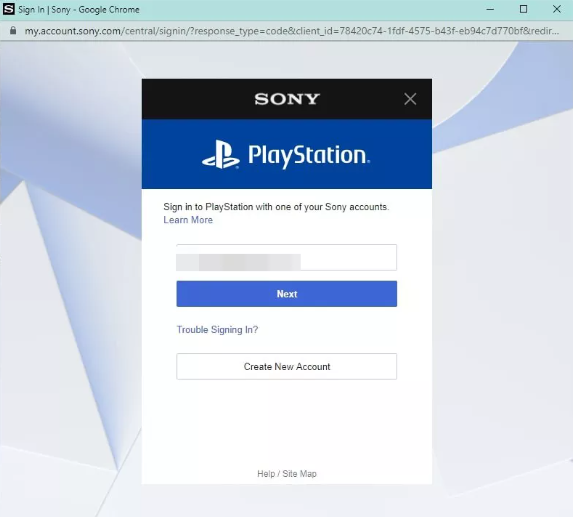Viewport: 573px width, 517px height.
Task: Open the Trouble Signing In? link
Action: pos(217,330)
